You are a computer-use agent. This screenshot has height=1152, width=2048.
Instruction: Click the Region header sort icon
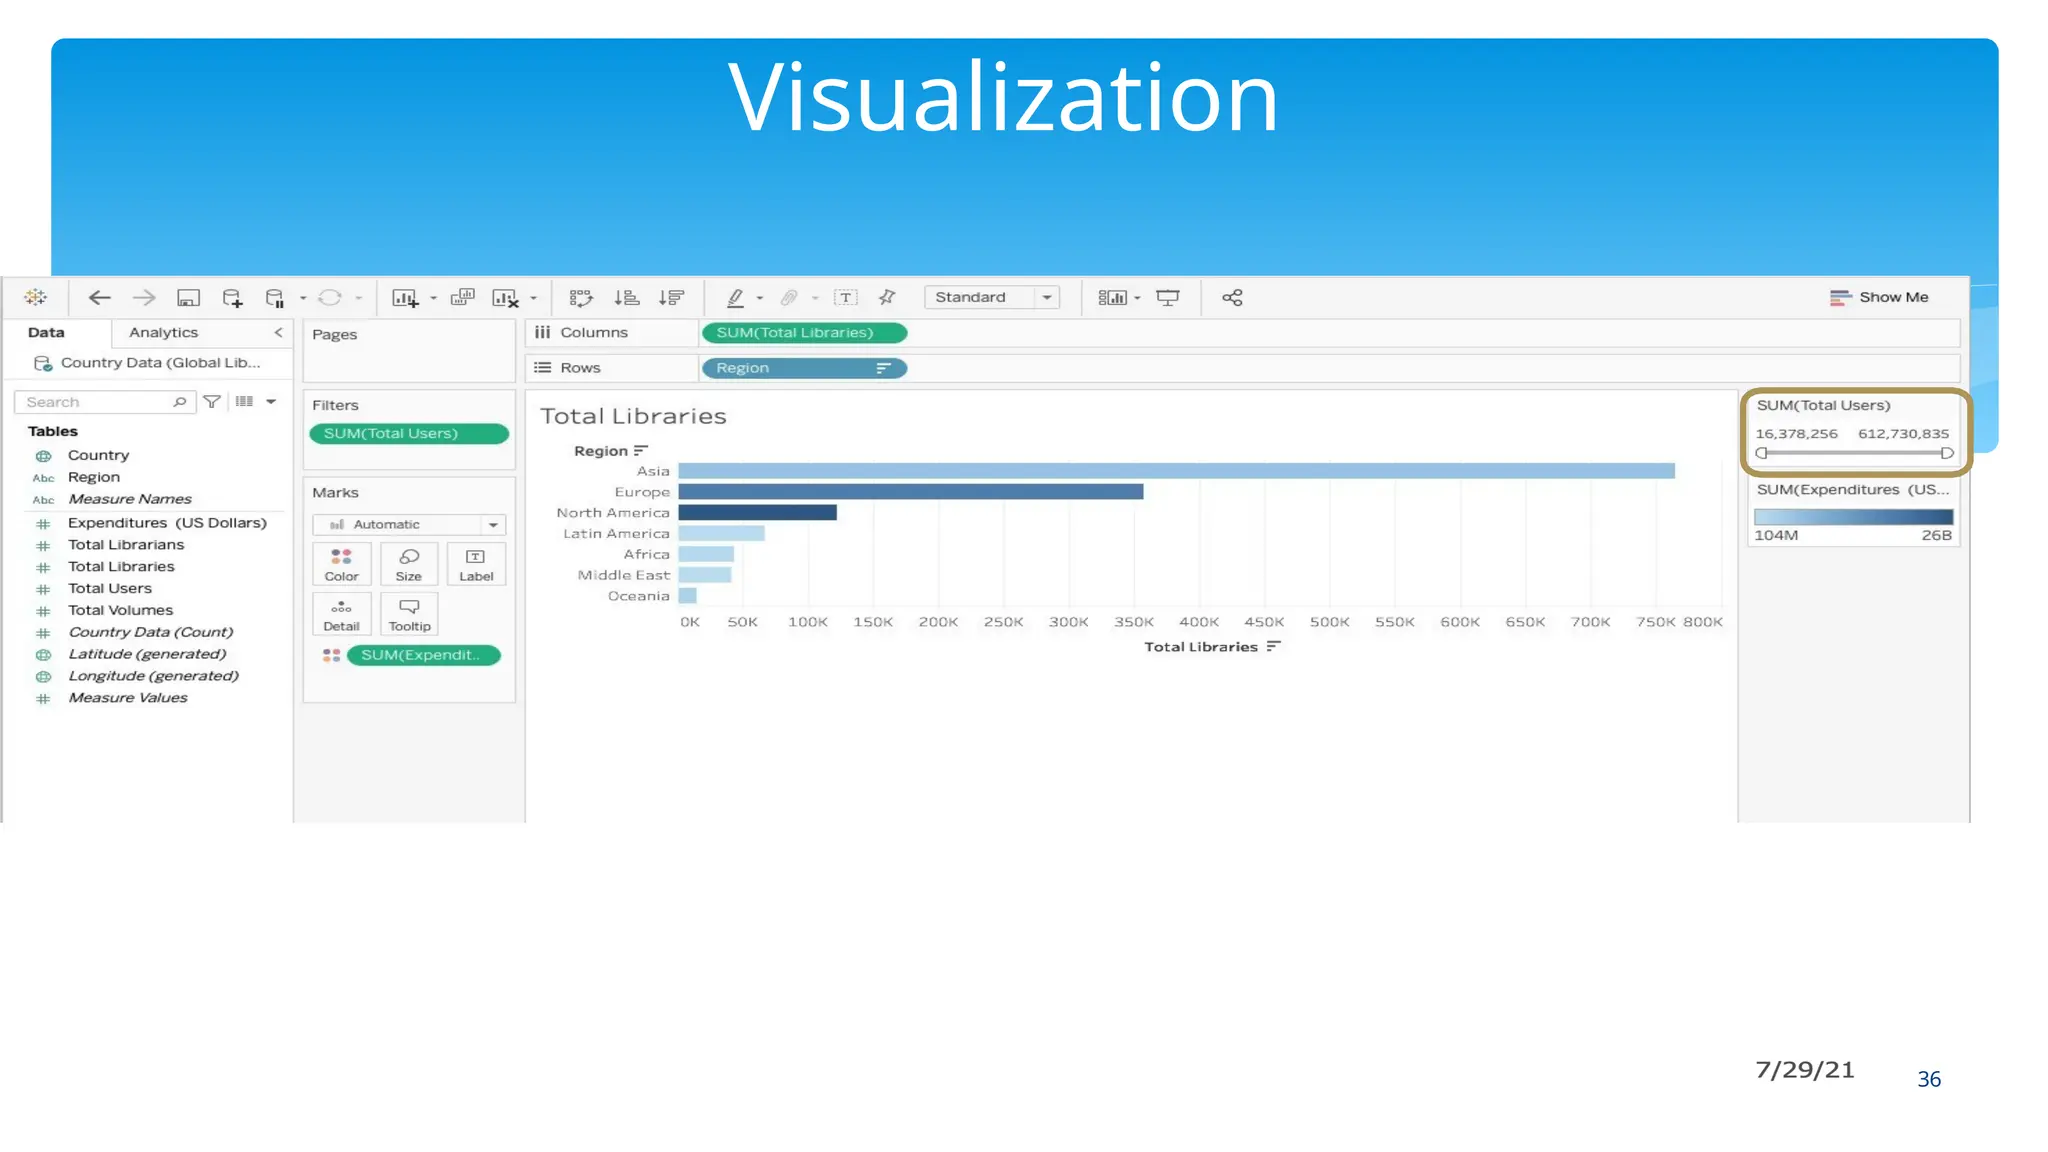[x=641, y=451]
